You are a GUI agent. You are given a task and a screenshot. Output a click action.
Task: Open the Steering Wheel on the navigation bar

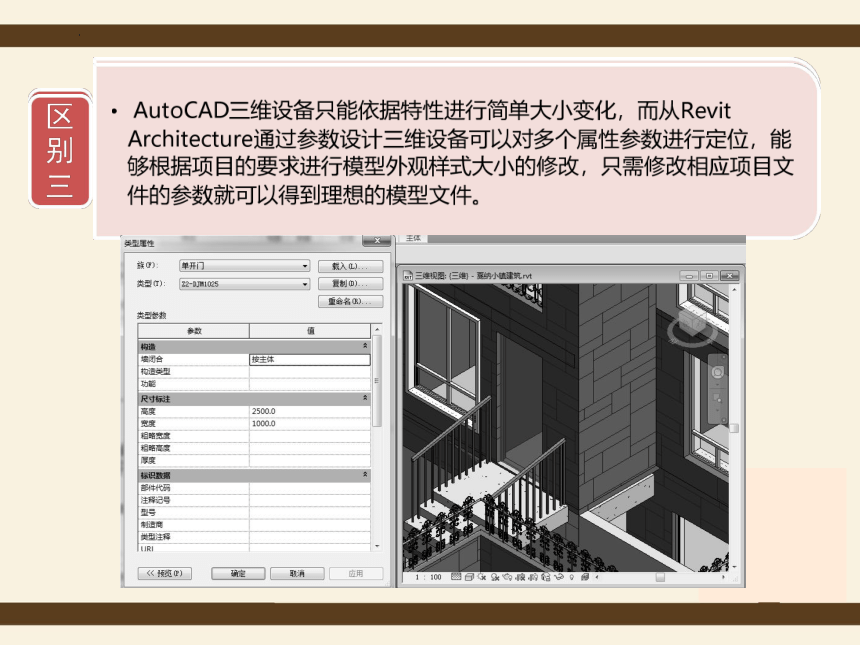tap(717, 372)
